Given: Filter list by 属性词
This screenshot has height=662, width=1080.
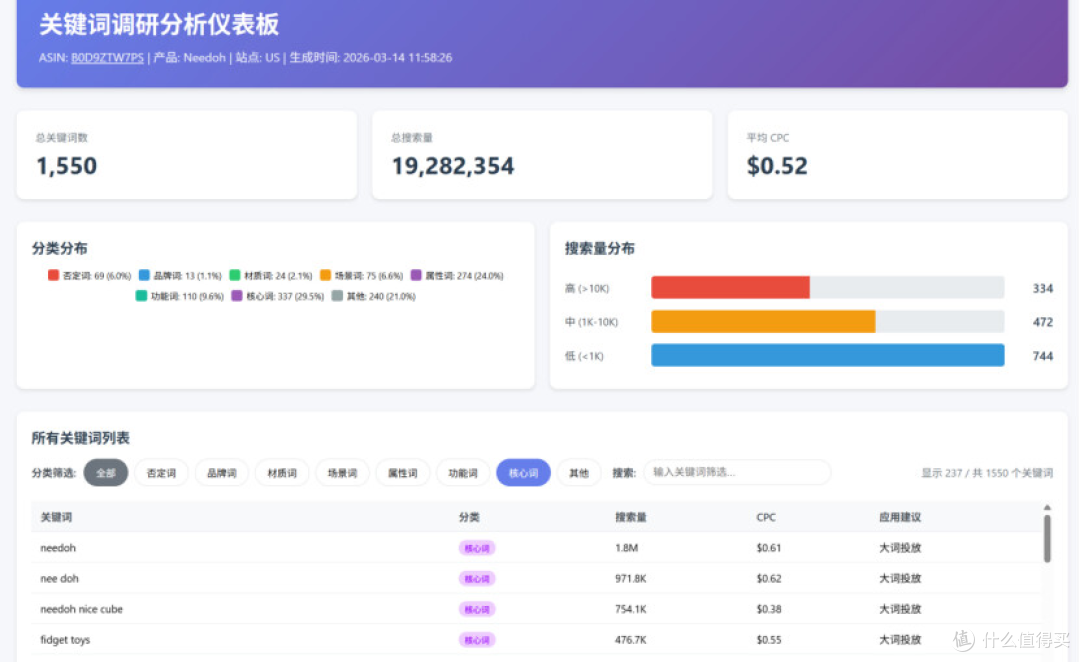Looking at the screenshot, I should [402, 472].
